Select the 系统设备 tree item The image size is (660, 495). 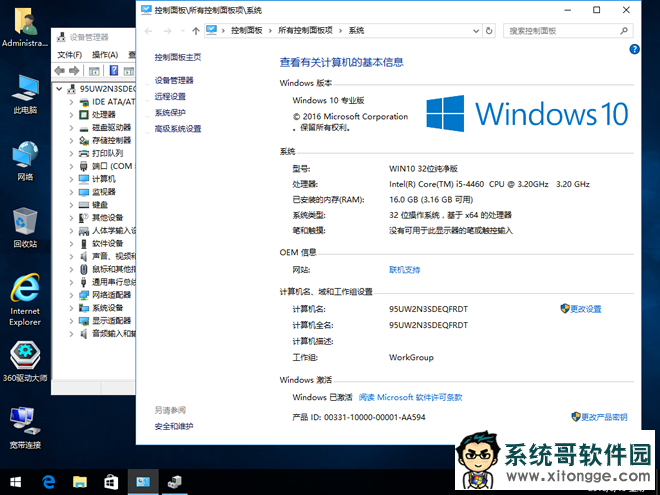click(x=107, y=308)
